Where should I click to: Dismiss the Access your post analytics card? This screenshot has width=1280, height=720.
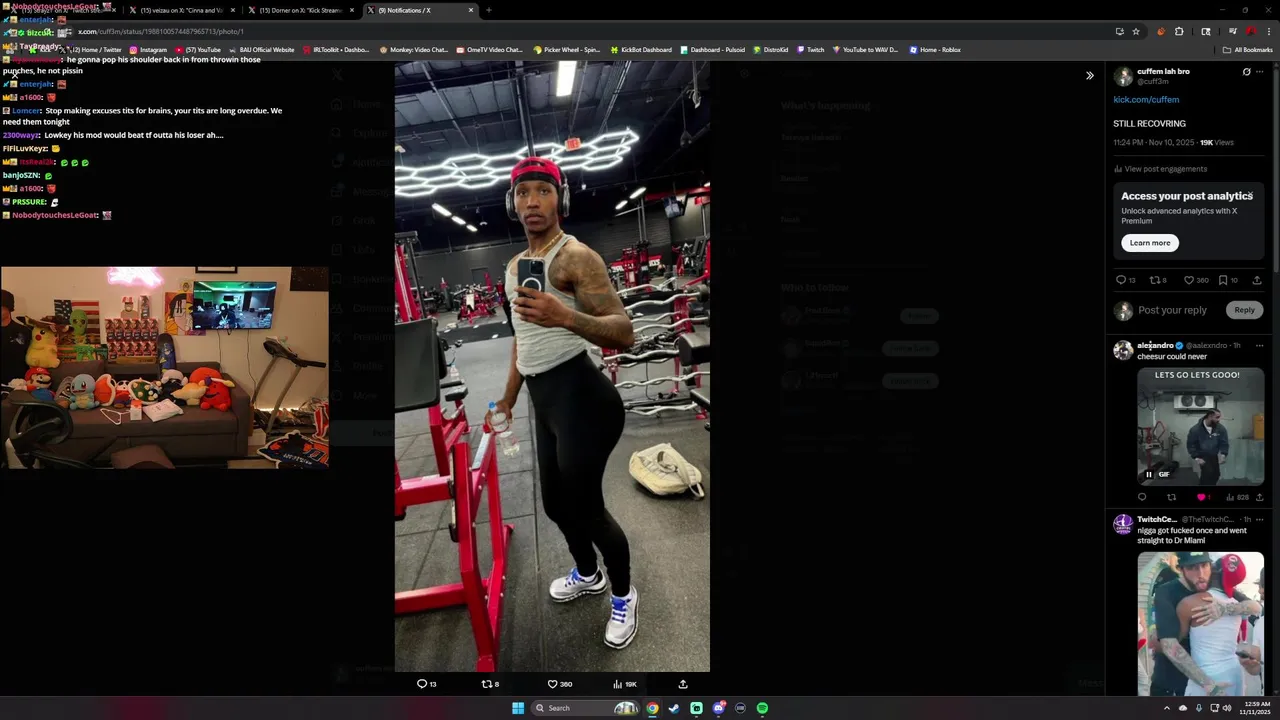click(x=1250, y=195)
